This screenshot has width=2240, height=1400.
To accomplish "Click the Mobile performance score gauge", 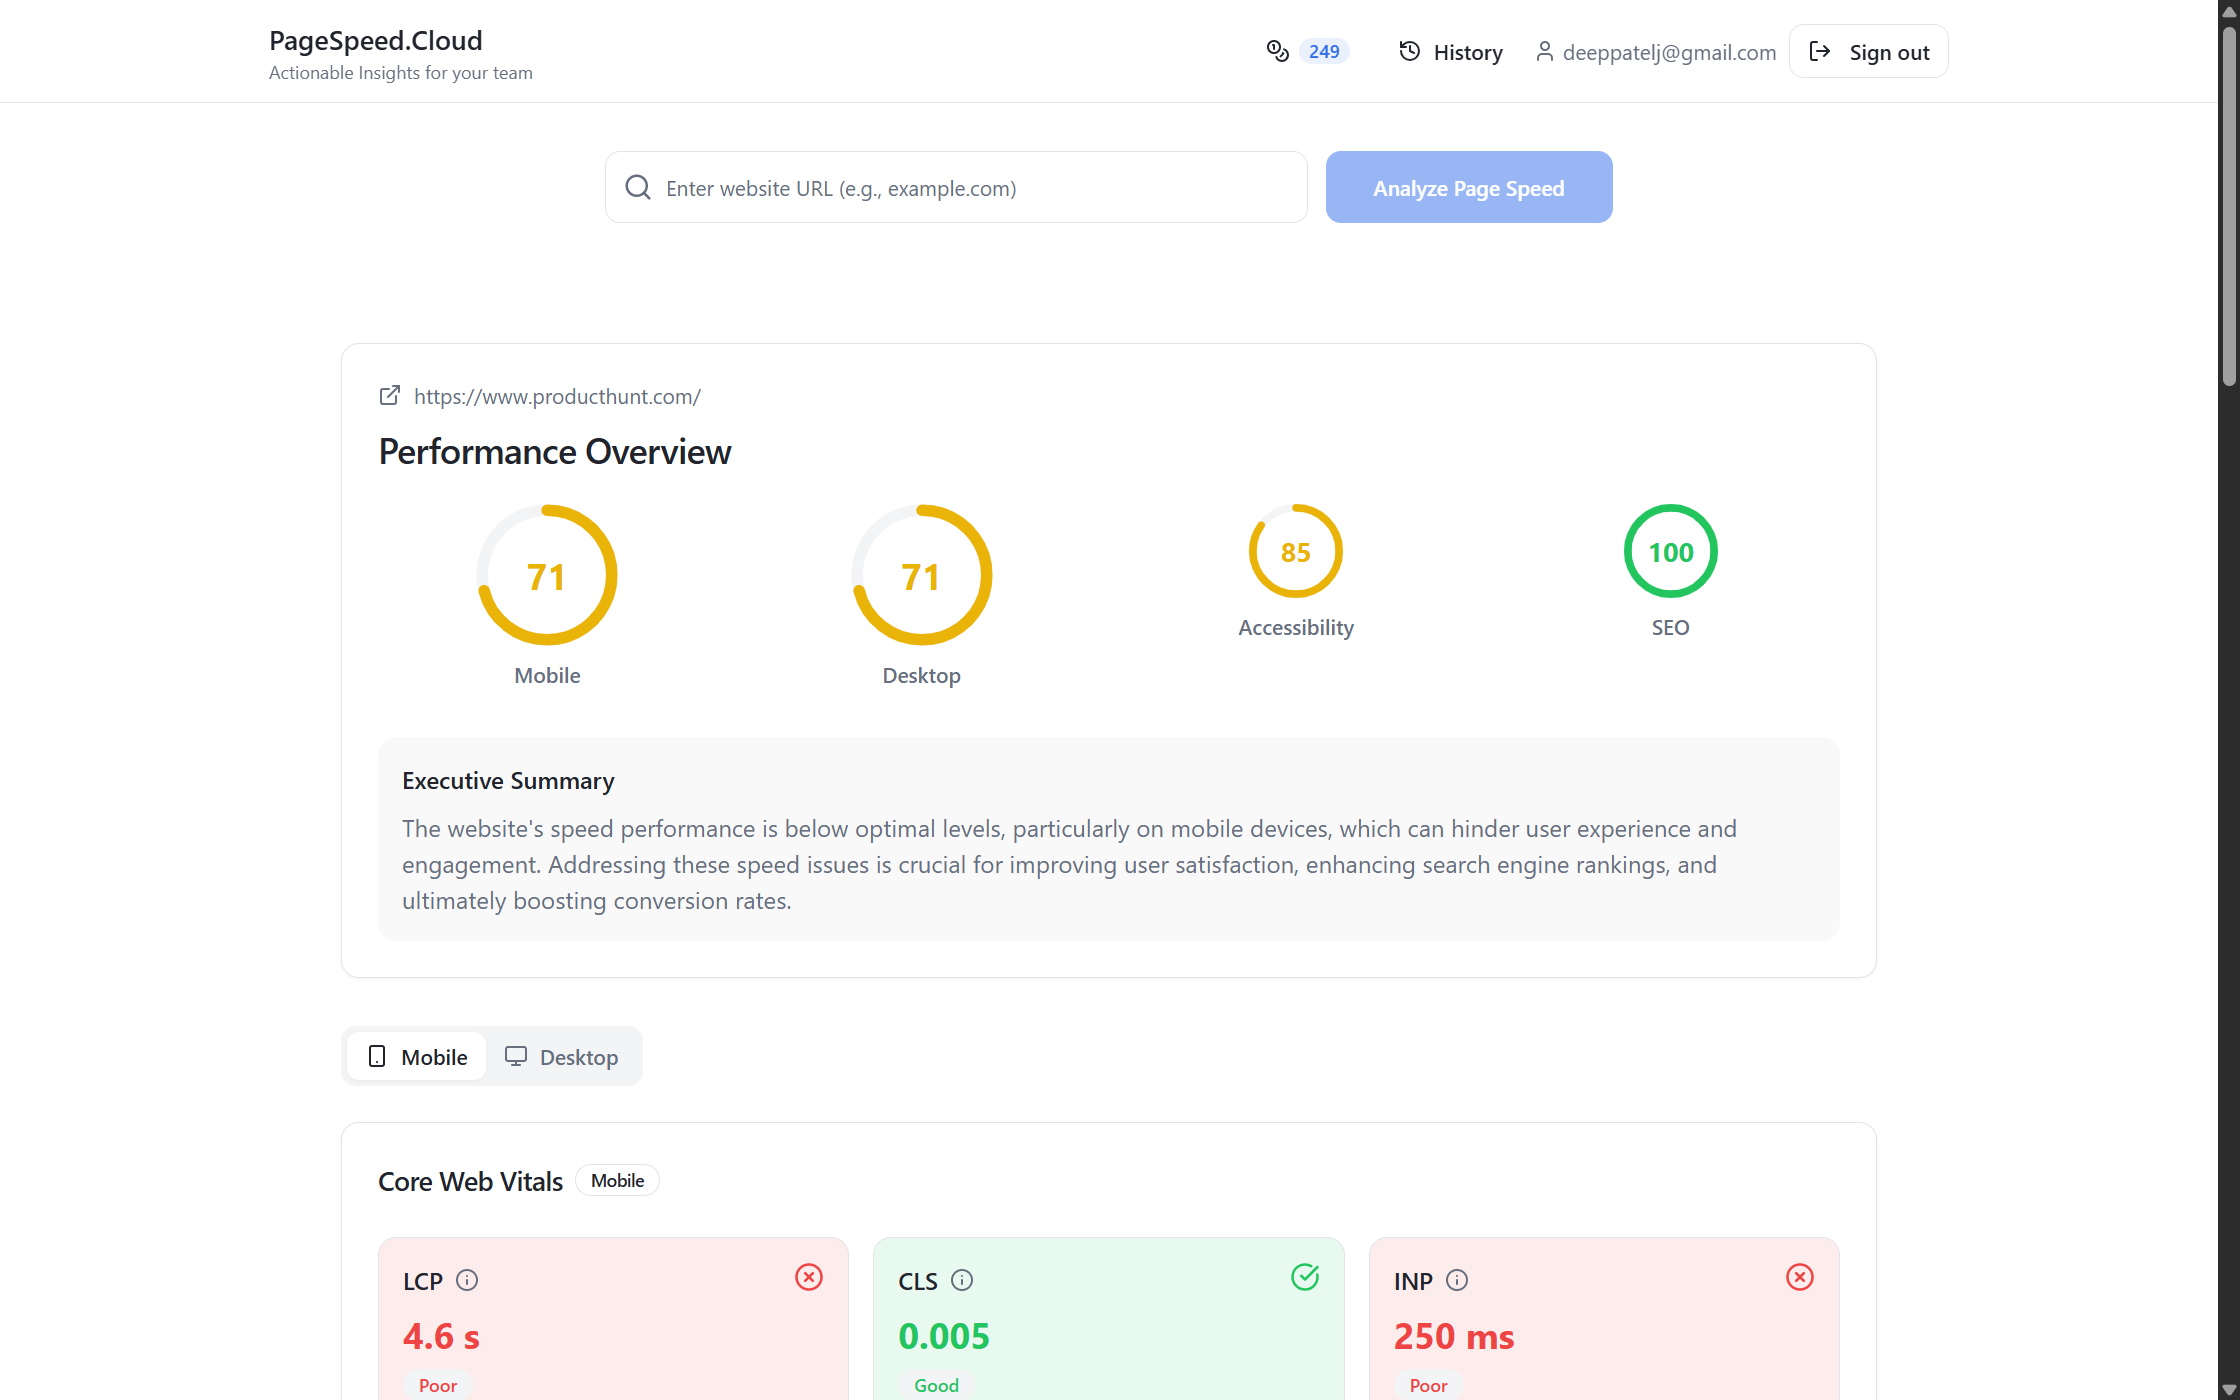I will [x=547, y=575].
